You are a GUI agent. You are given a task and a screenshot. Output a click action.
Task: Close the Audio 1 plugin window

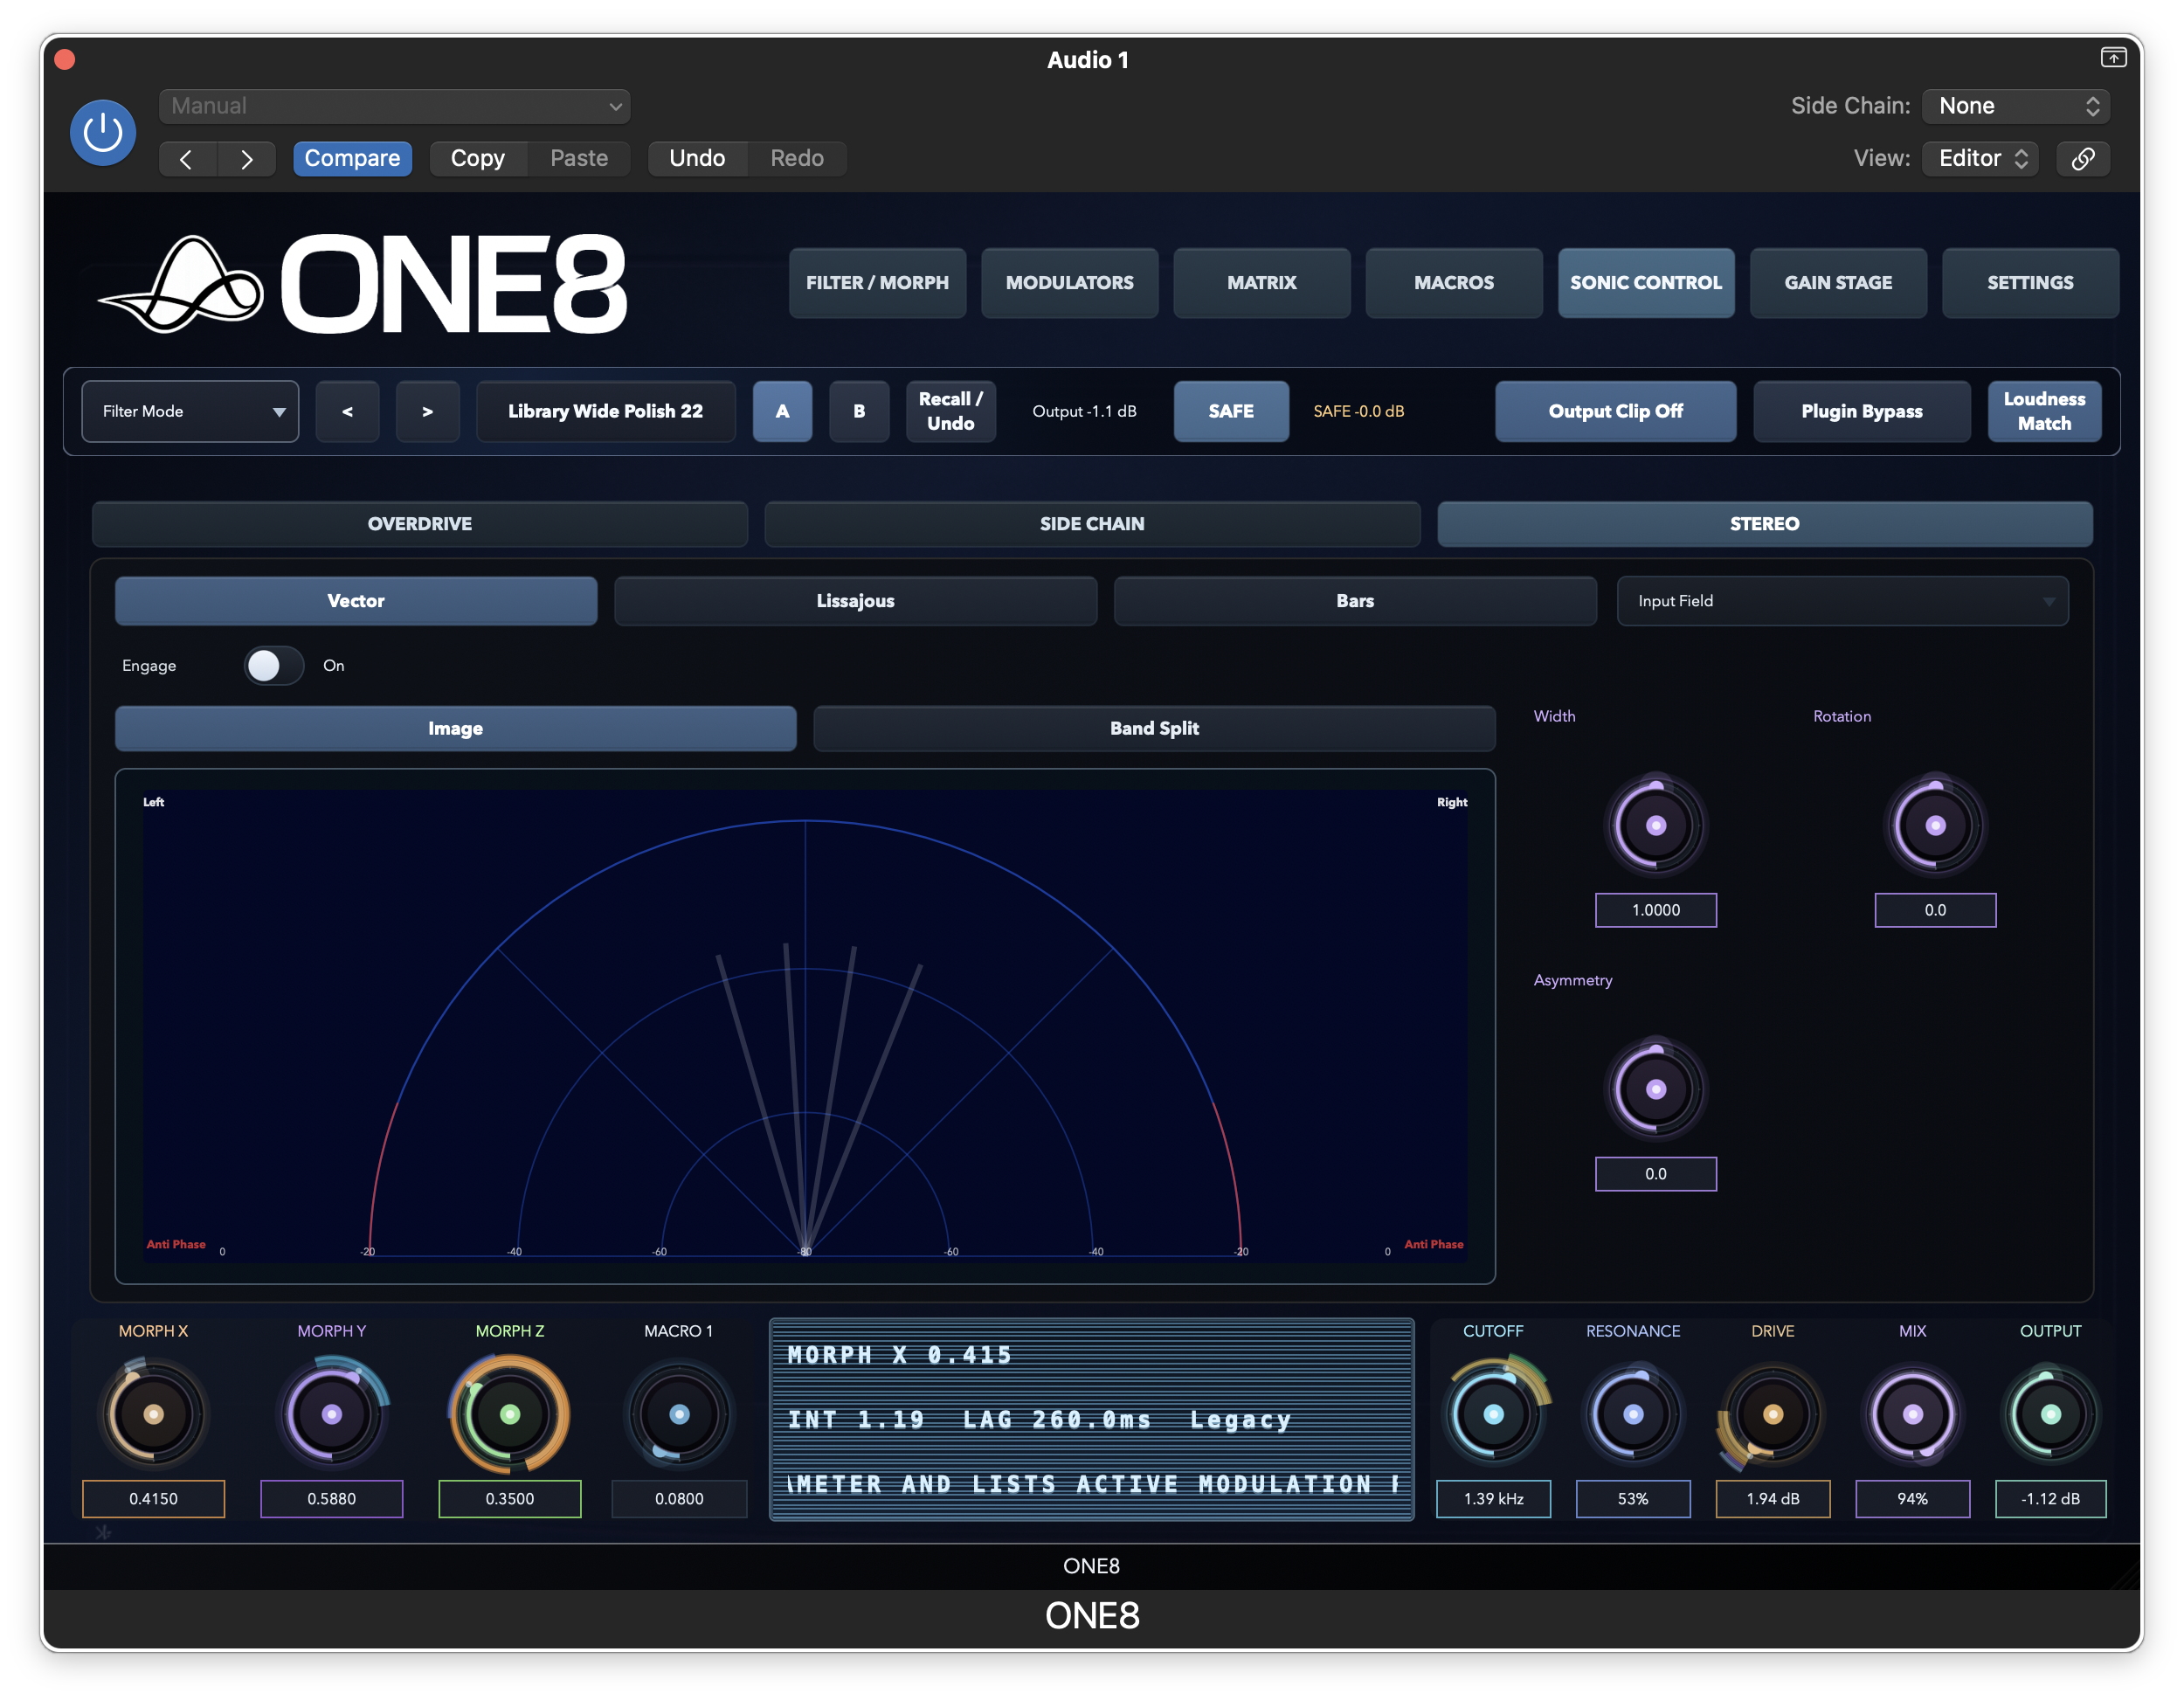coord(65,59)
